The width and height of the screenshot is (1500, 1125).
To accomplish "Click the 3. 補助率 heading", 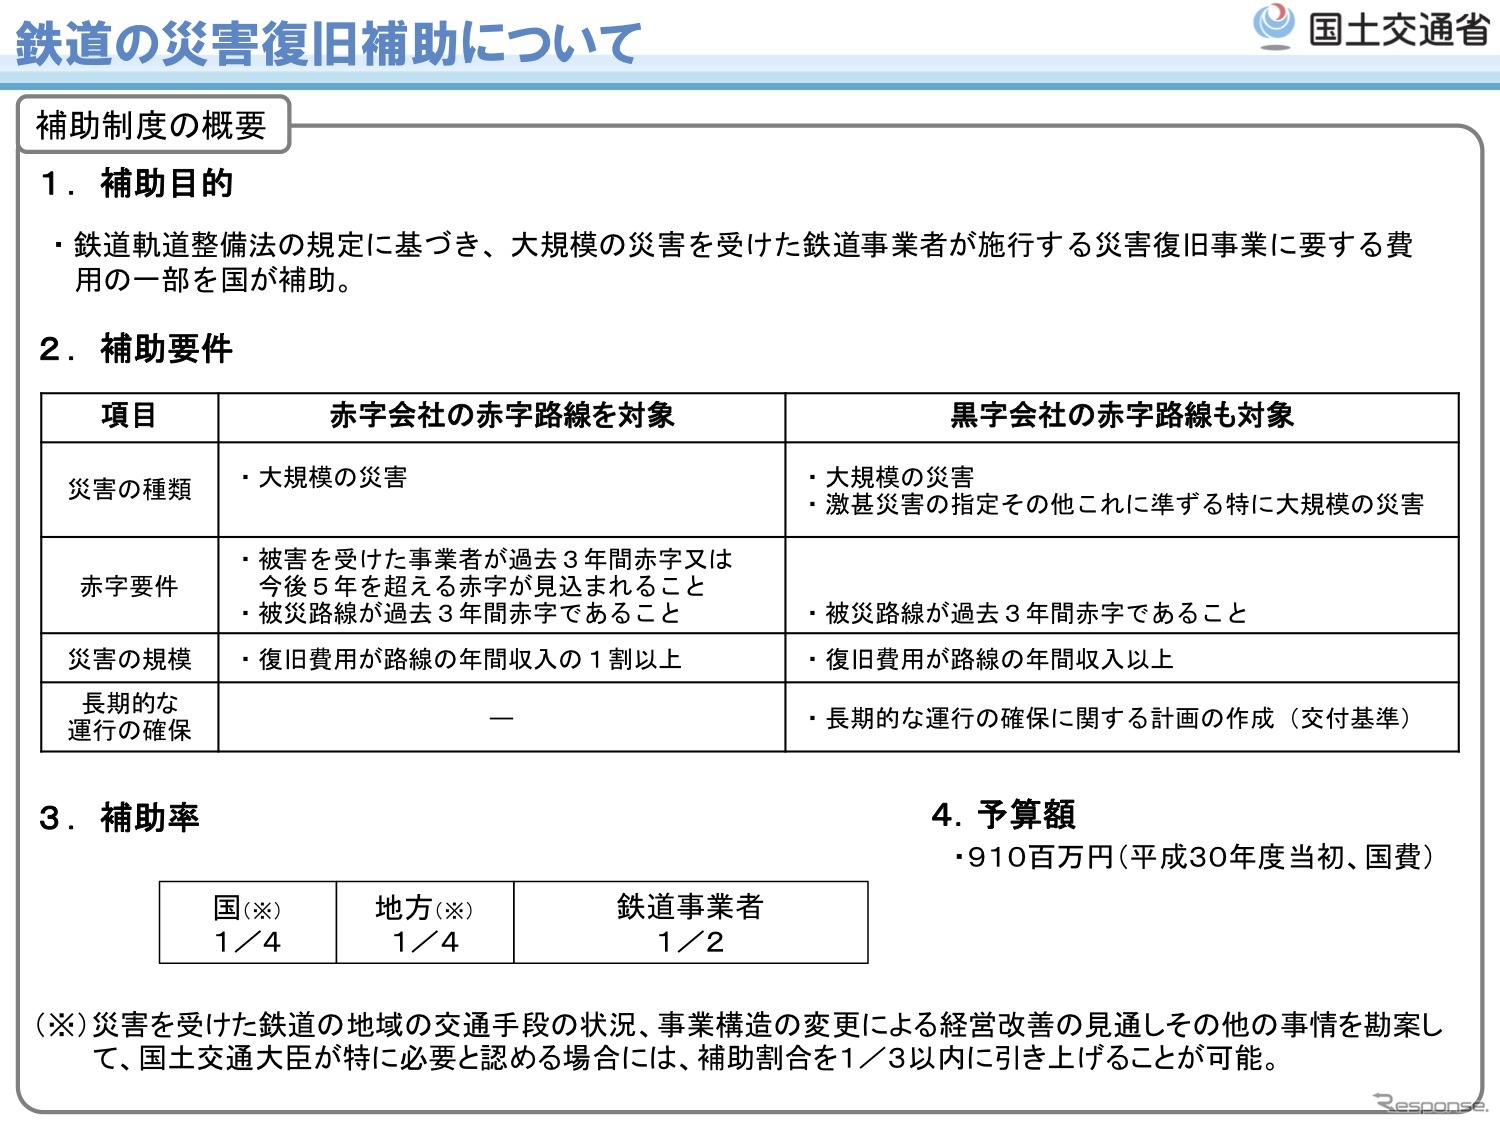I will coord(120,818).
